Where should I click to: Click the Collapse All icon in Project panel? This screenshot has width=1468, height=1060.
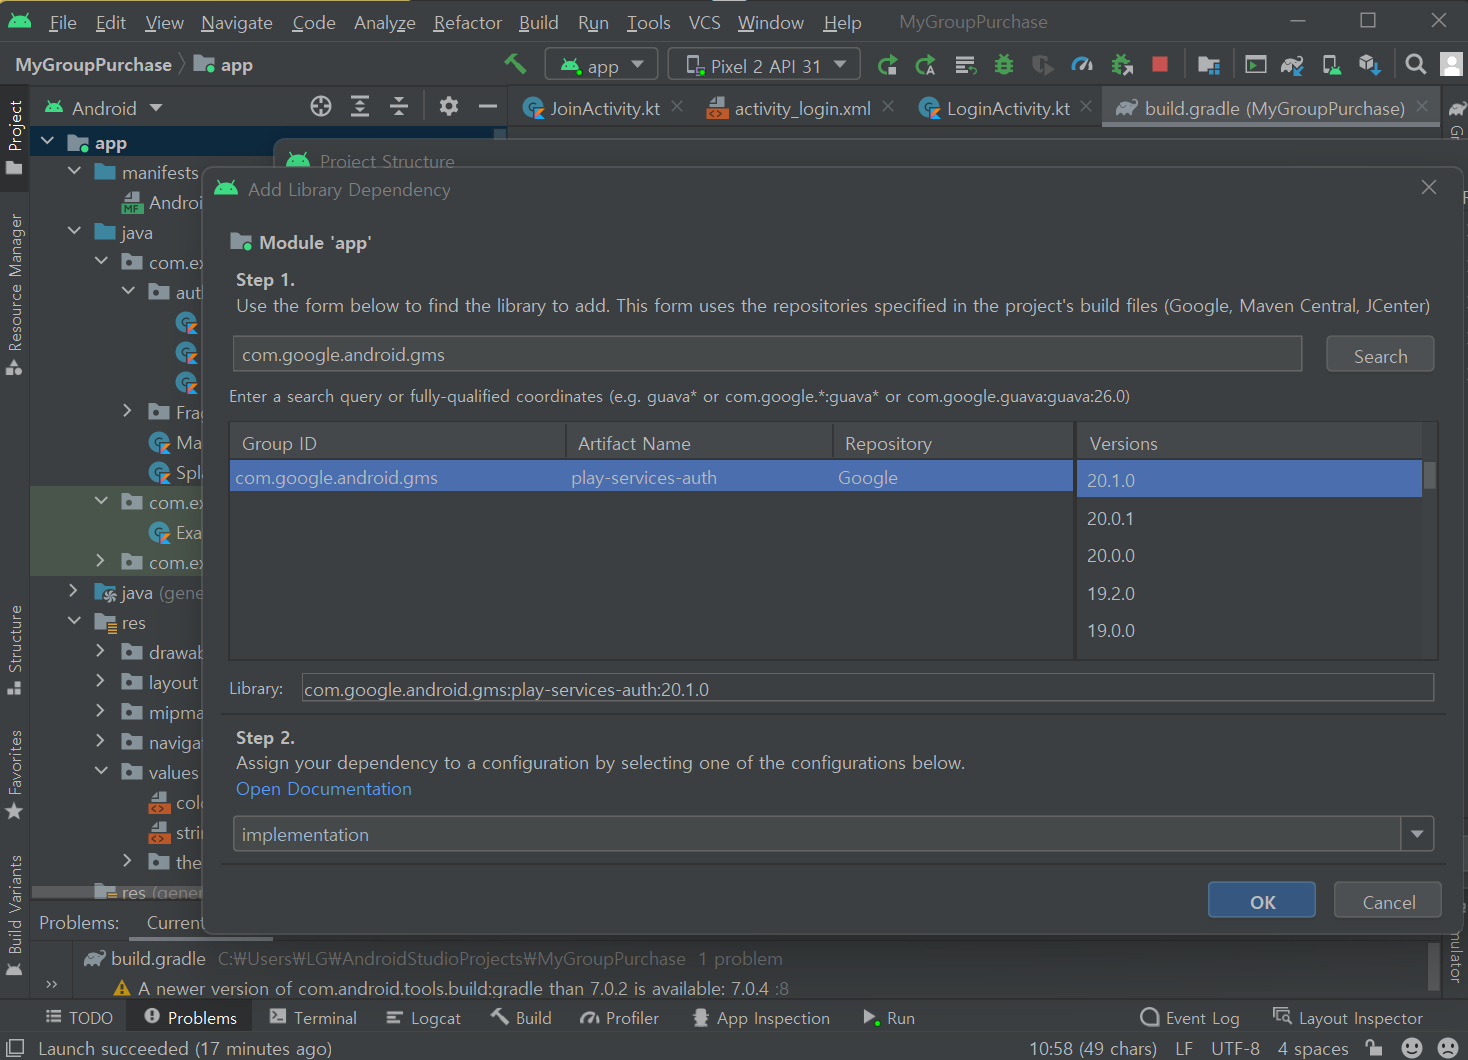399,107
